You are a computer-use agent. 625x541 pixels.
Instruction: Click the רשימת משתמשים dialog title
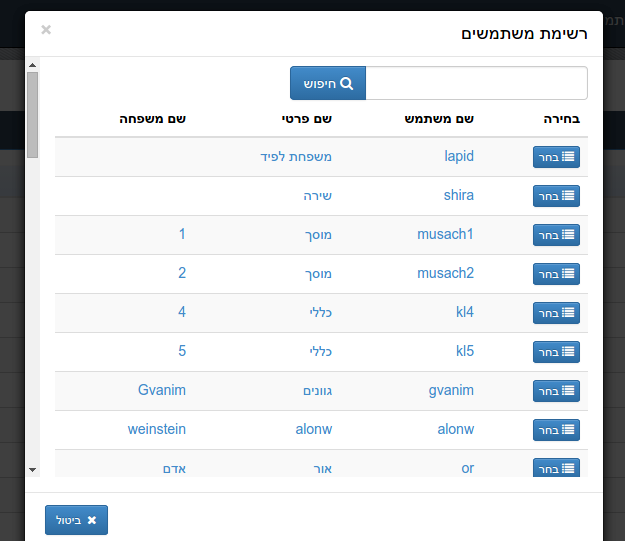click(524, 34)
